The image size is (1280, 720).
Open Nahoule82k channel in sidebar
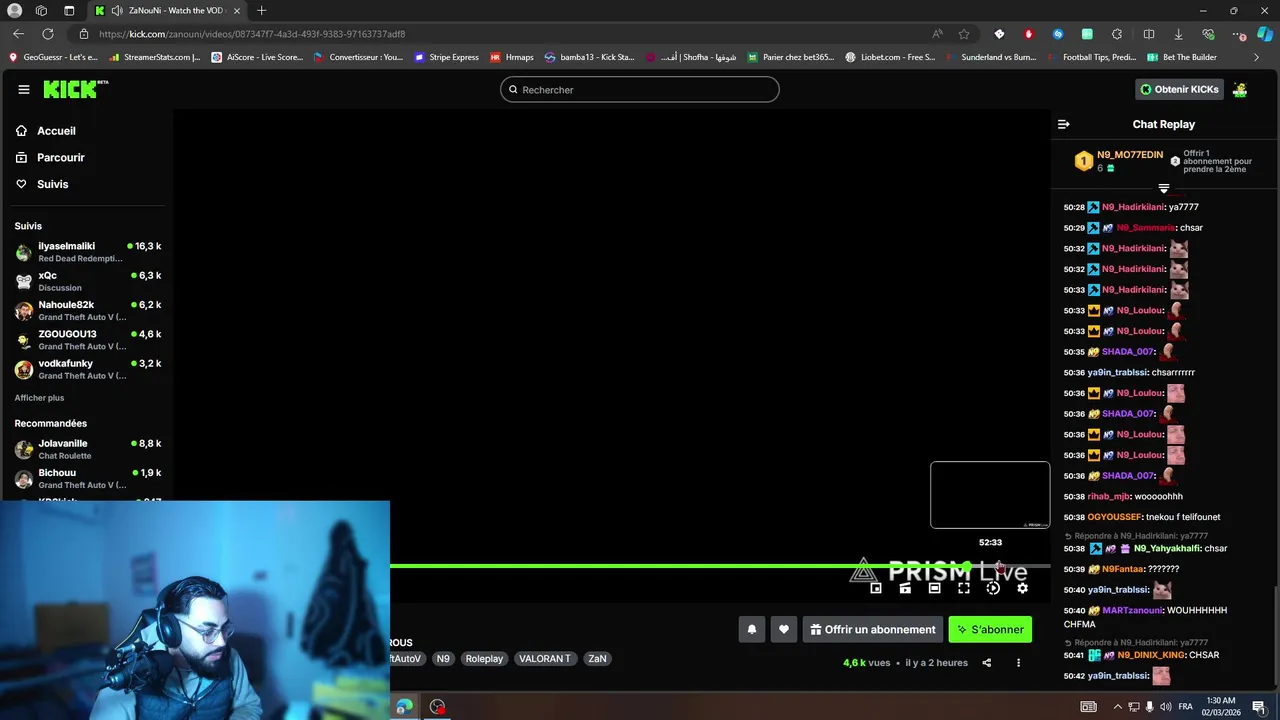88,310
